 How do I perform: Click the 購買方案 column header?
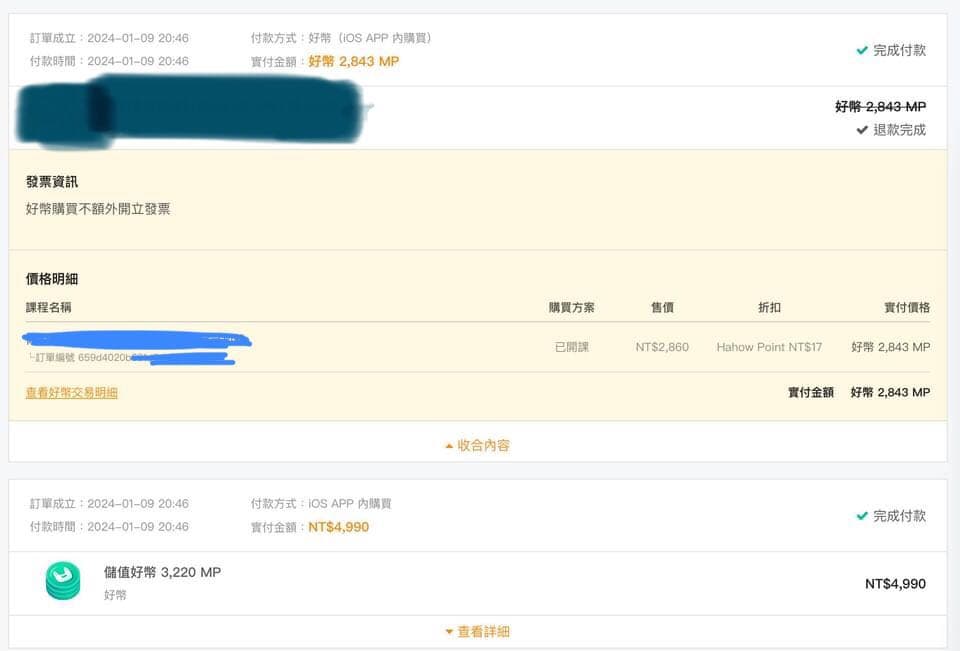click(x=571, y=307)
